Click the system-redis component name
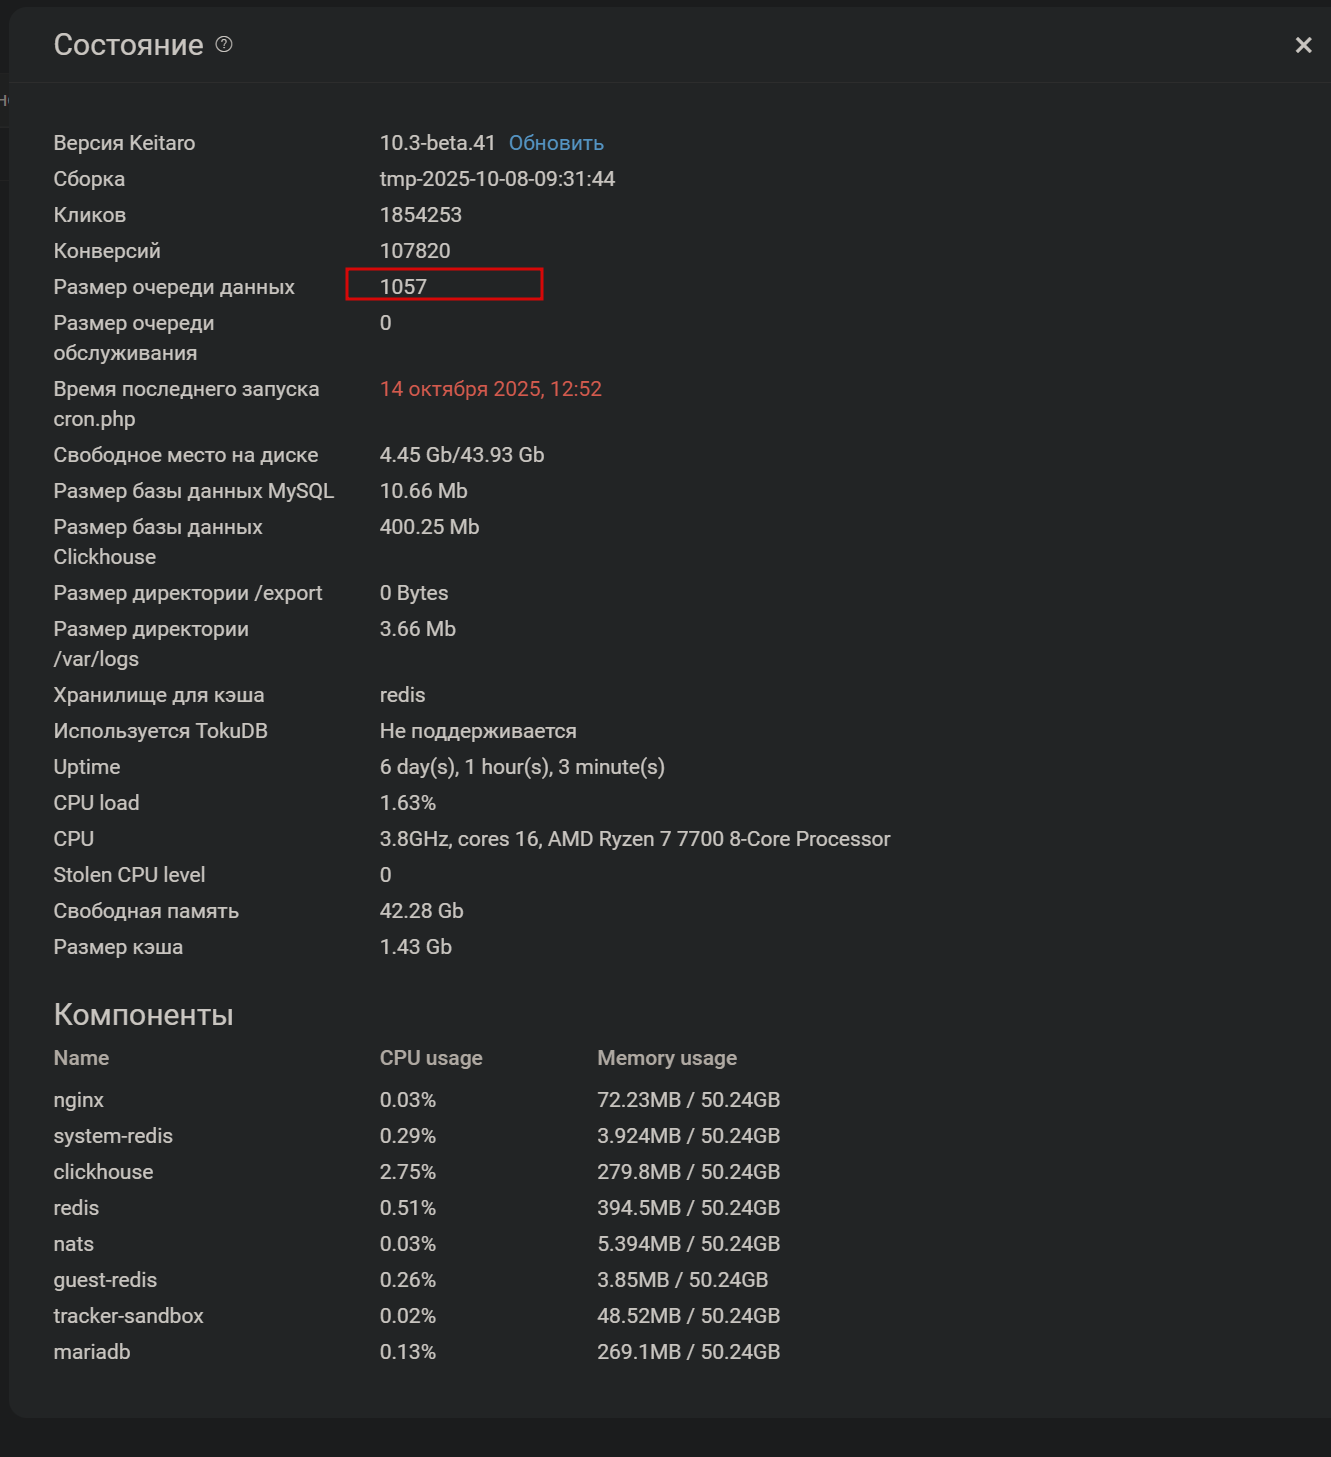Screen dimensions: 1331x1457 [x=113, y=1136]
